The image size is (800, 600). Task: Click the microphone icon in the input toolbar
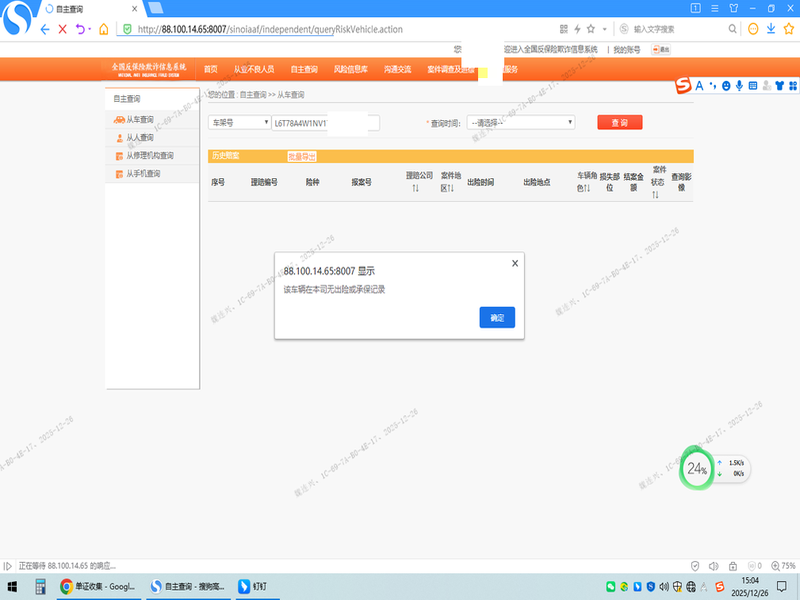tap(739, 86)
